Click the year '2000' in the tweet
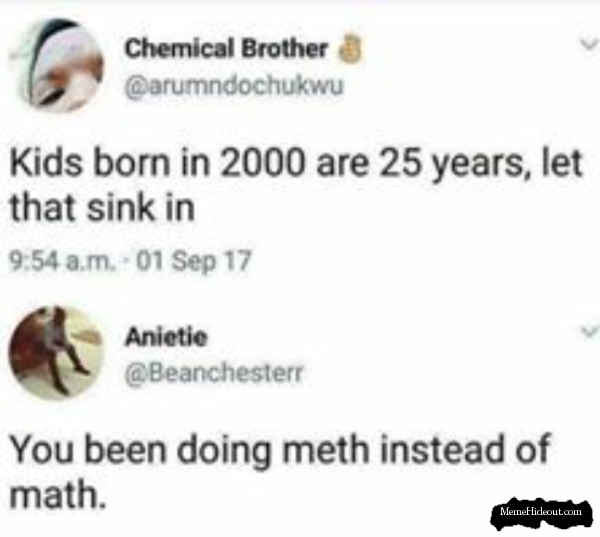The width and height of the screenshot is (600, 537). (x=262, y=163)
